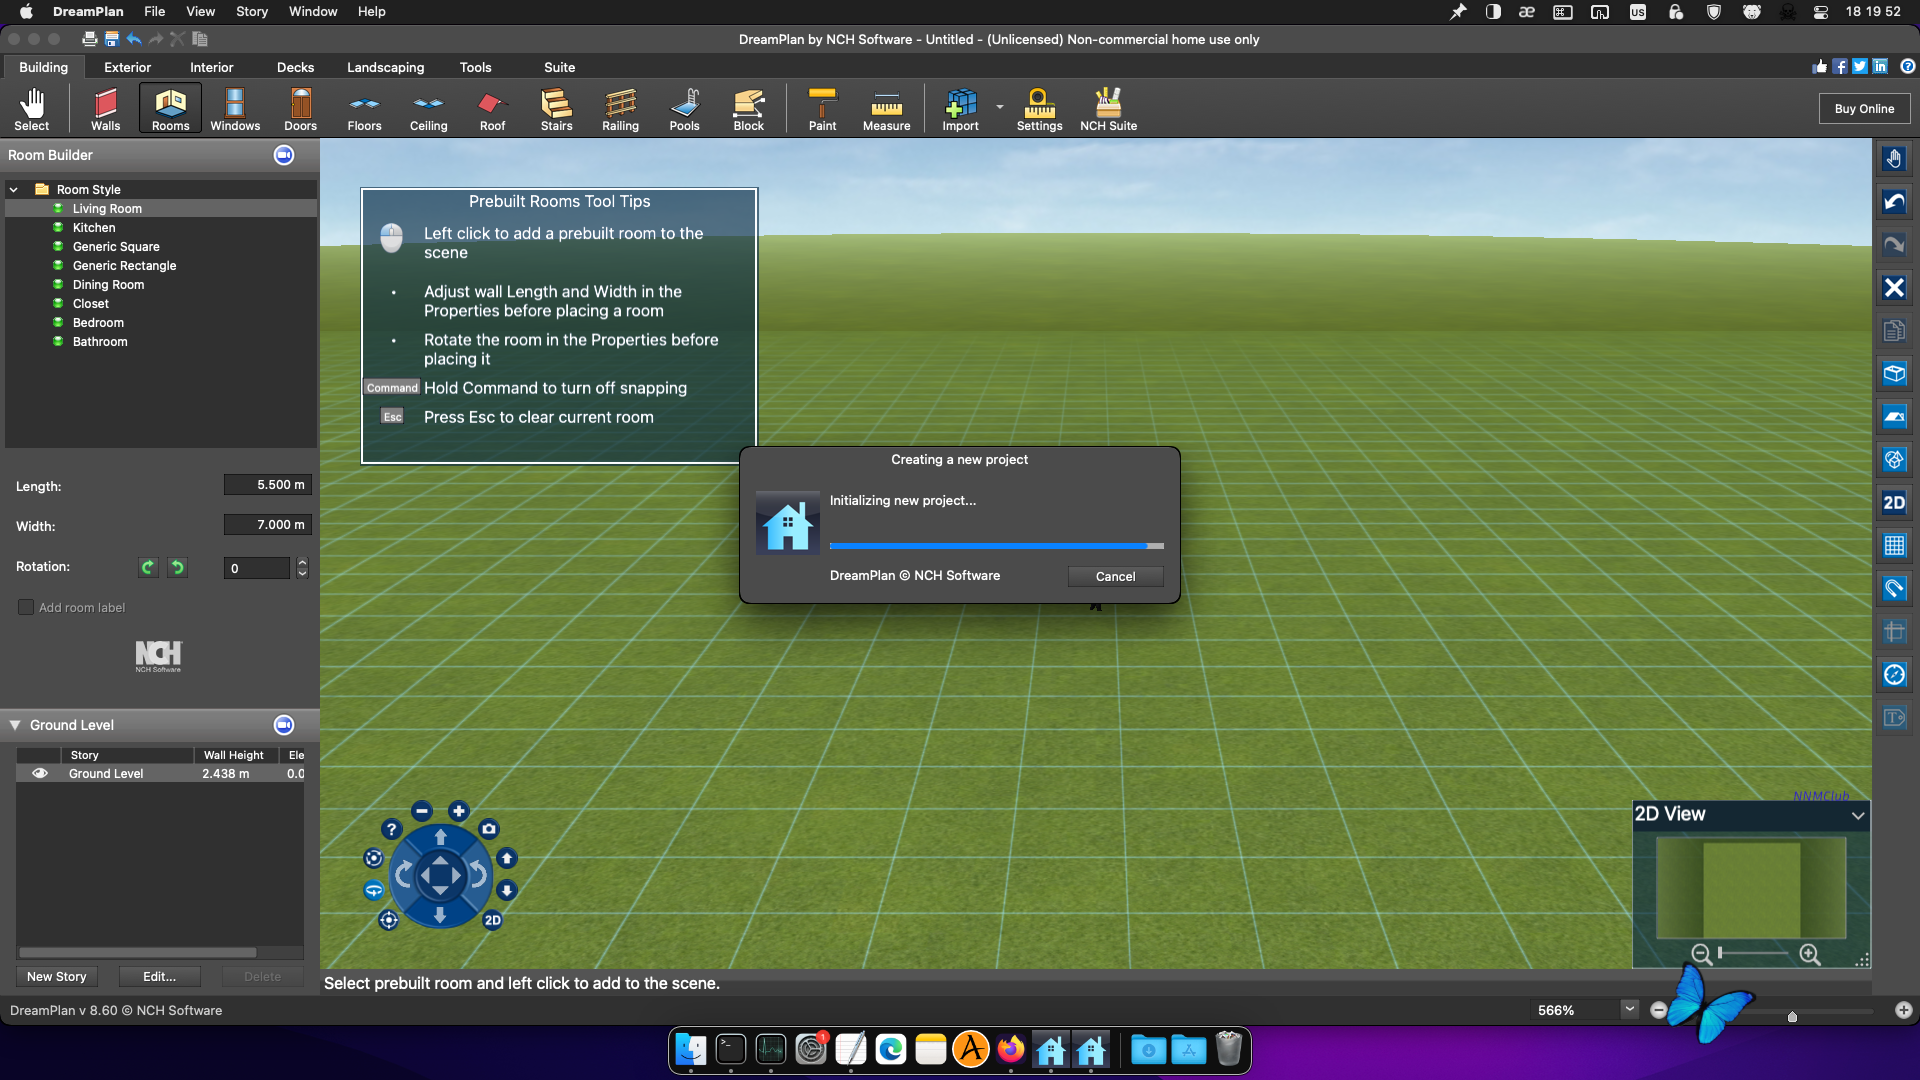Open the Measure tool

point(886,109)
